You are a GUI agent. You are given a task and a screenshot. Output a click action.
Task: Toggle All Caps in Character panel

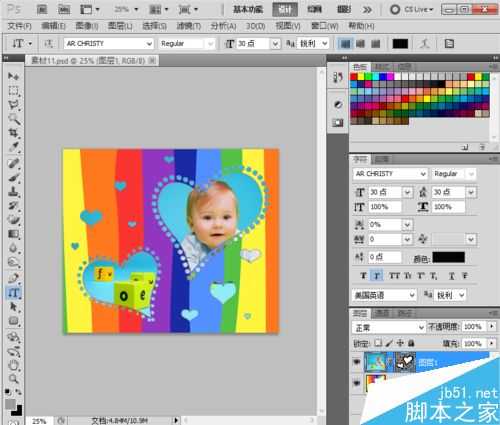pos(394,276)
